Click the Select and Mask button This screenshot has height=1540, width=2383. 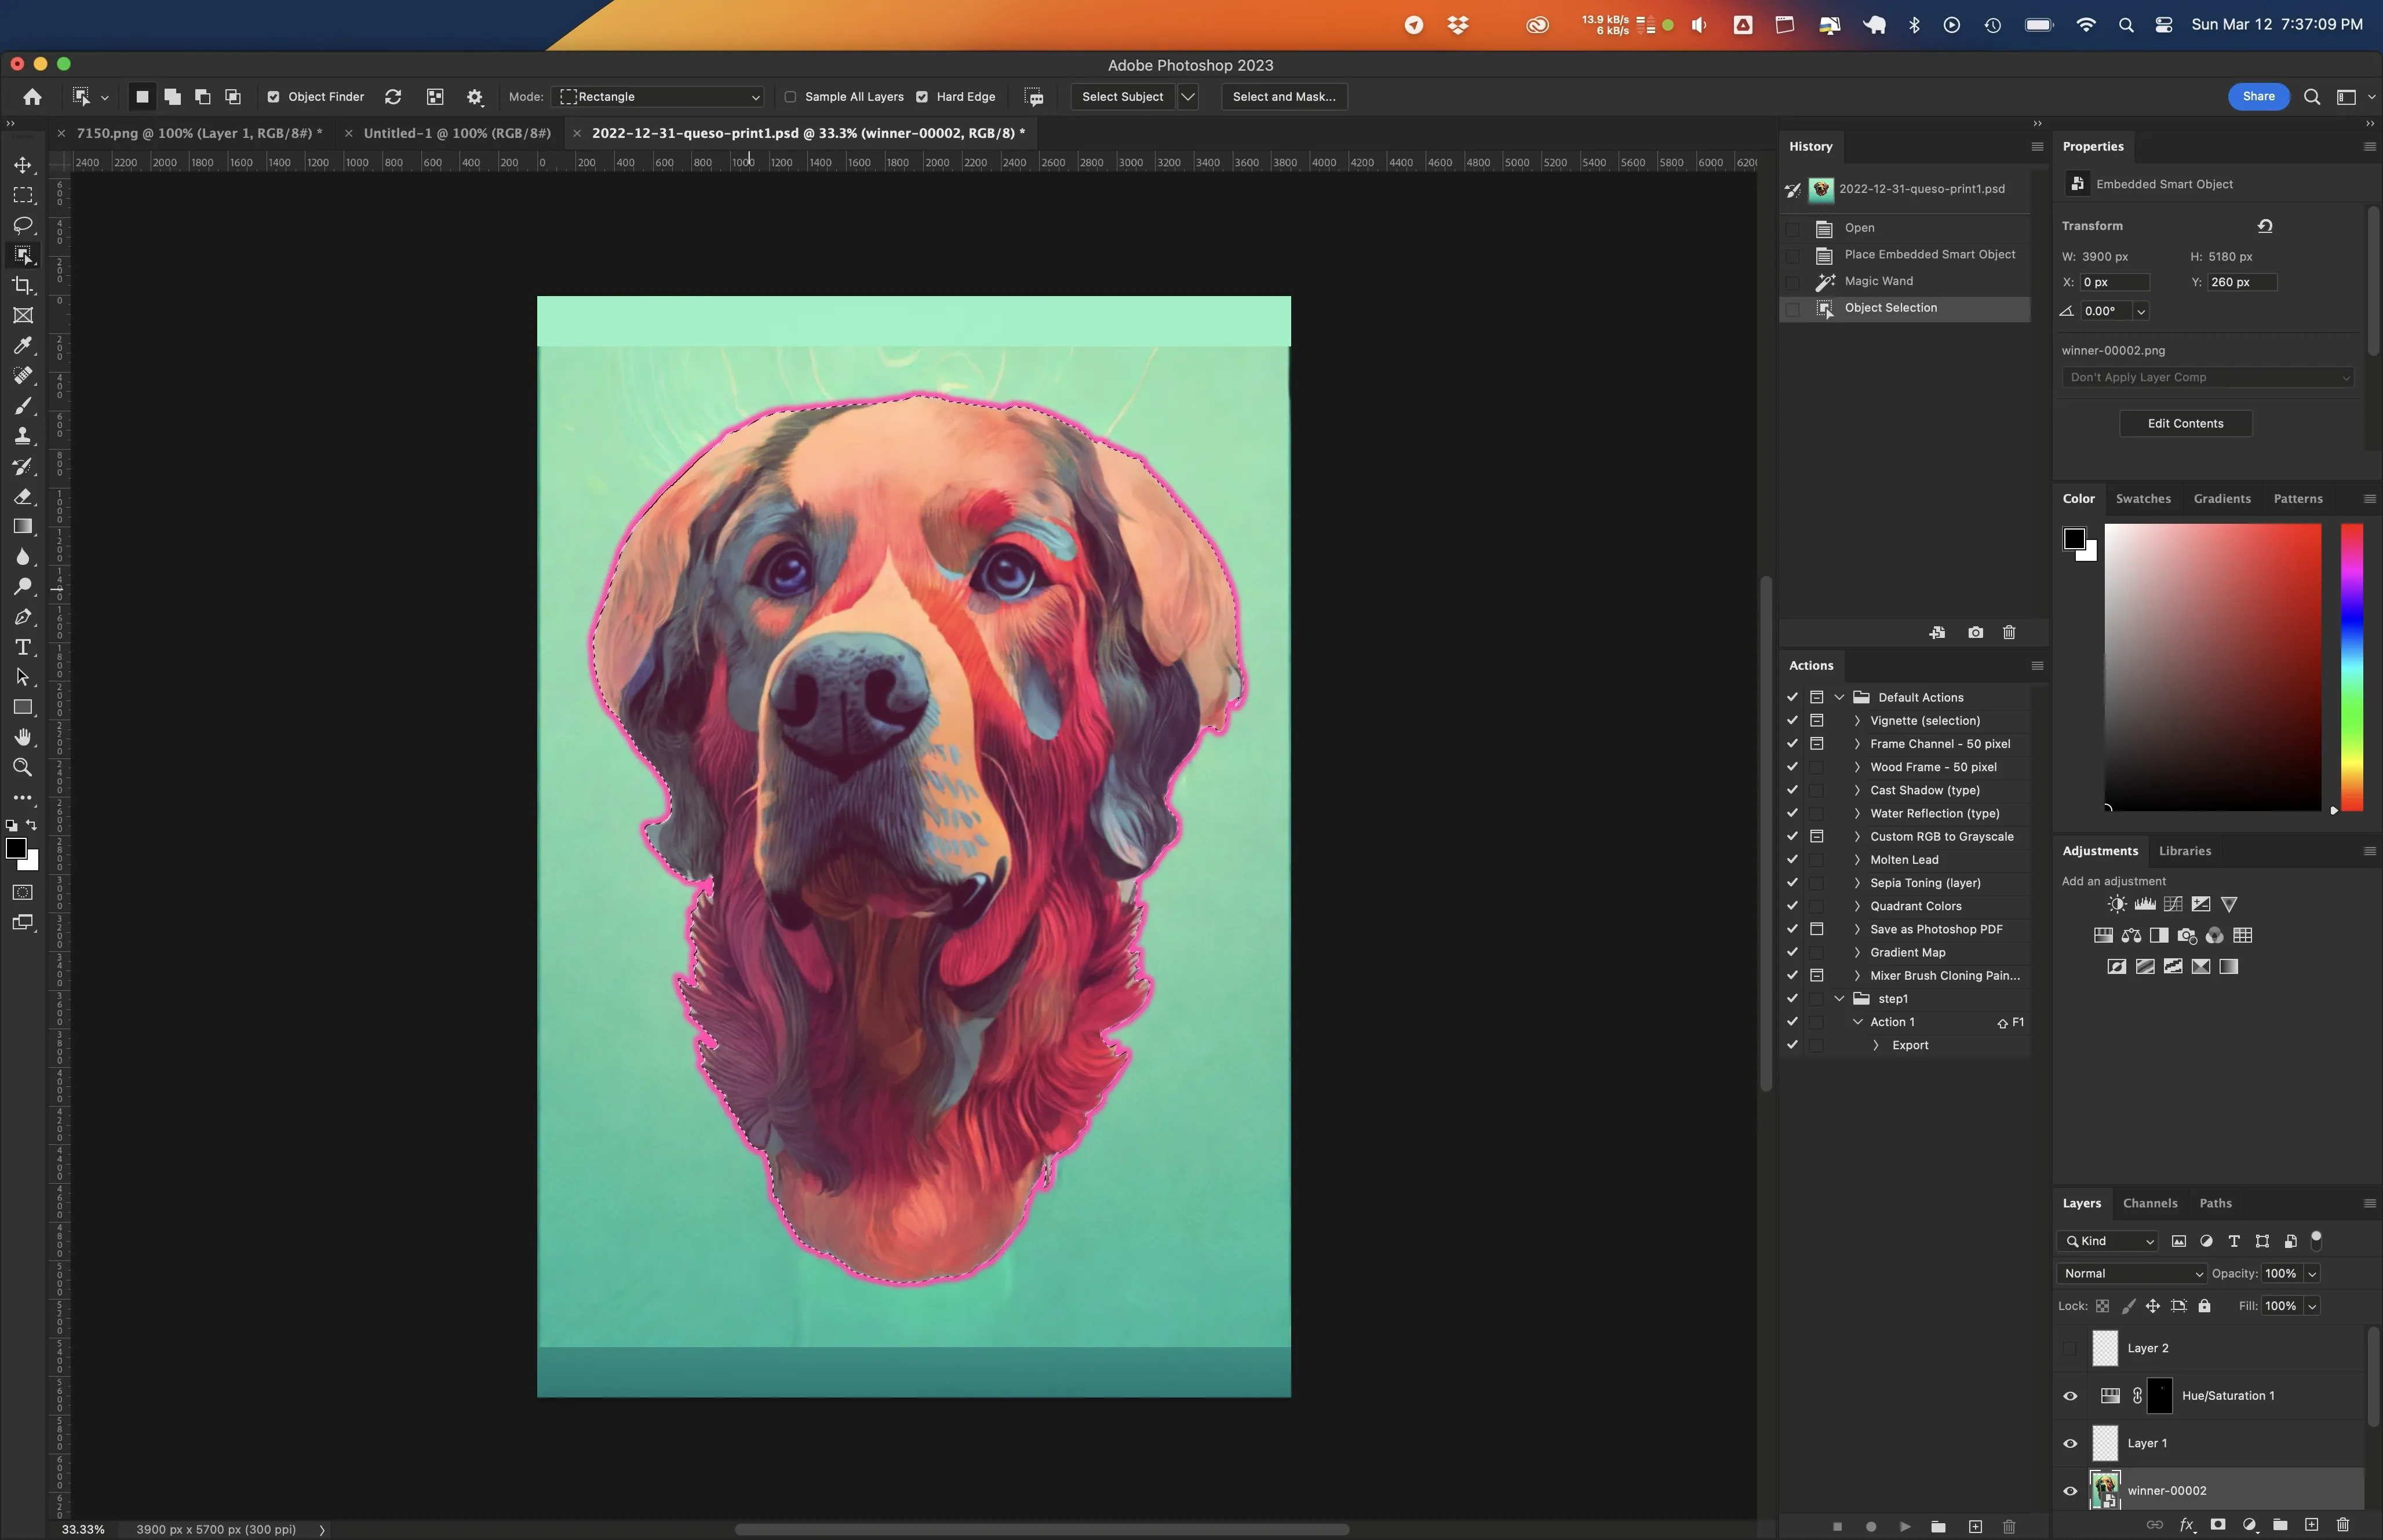[x=1283, y=97]
